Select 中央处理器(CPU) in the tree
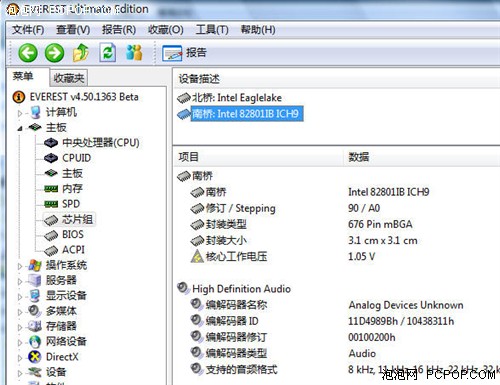The height and width of the screenshot is (385, 500). [x=101, y=143]
